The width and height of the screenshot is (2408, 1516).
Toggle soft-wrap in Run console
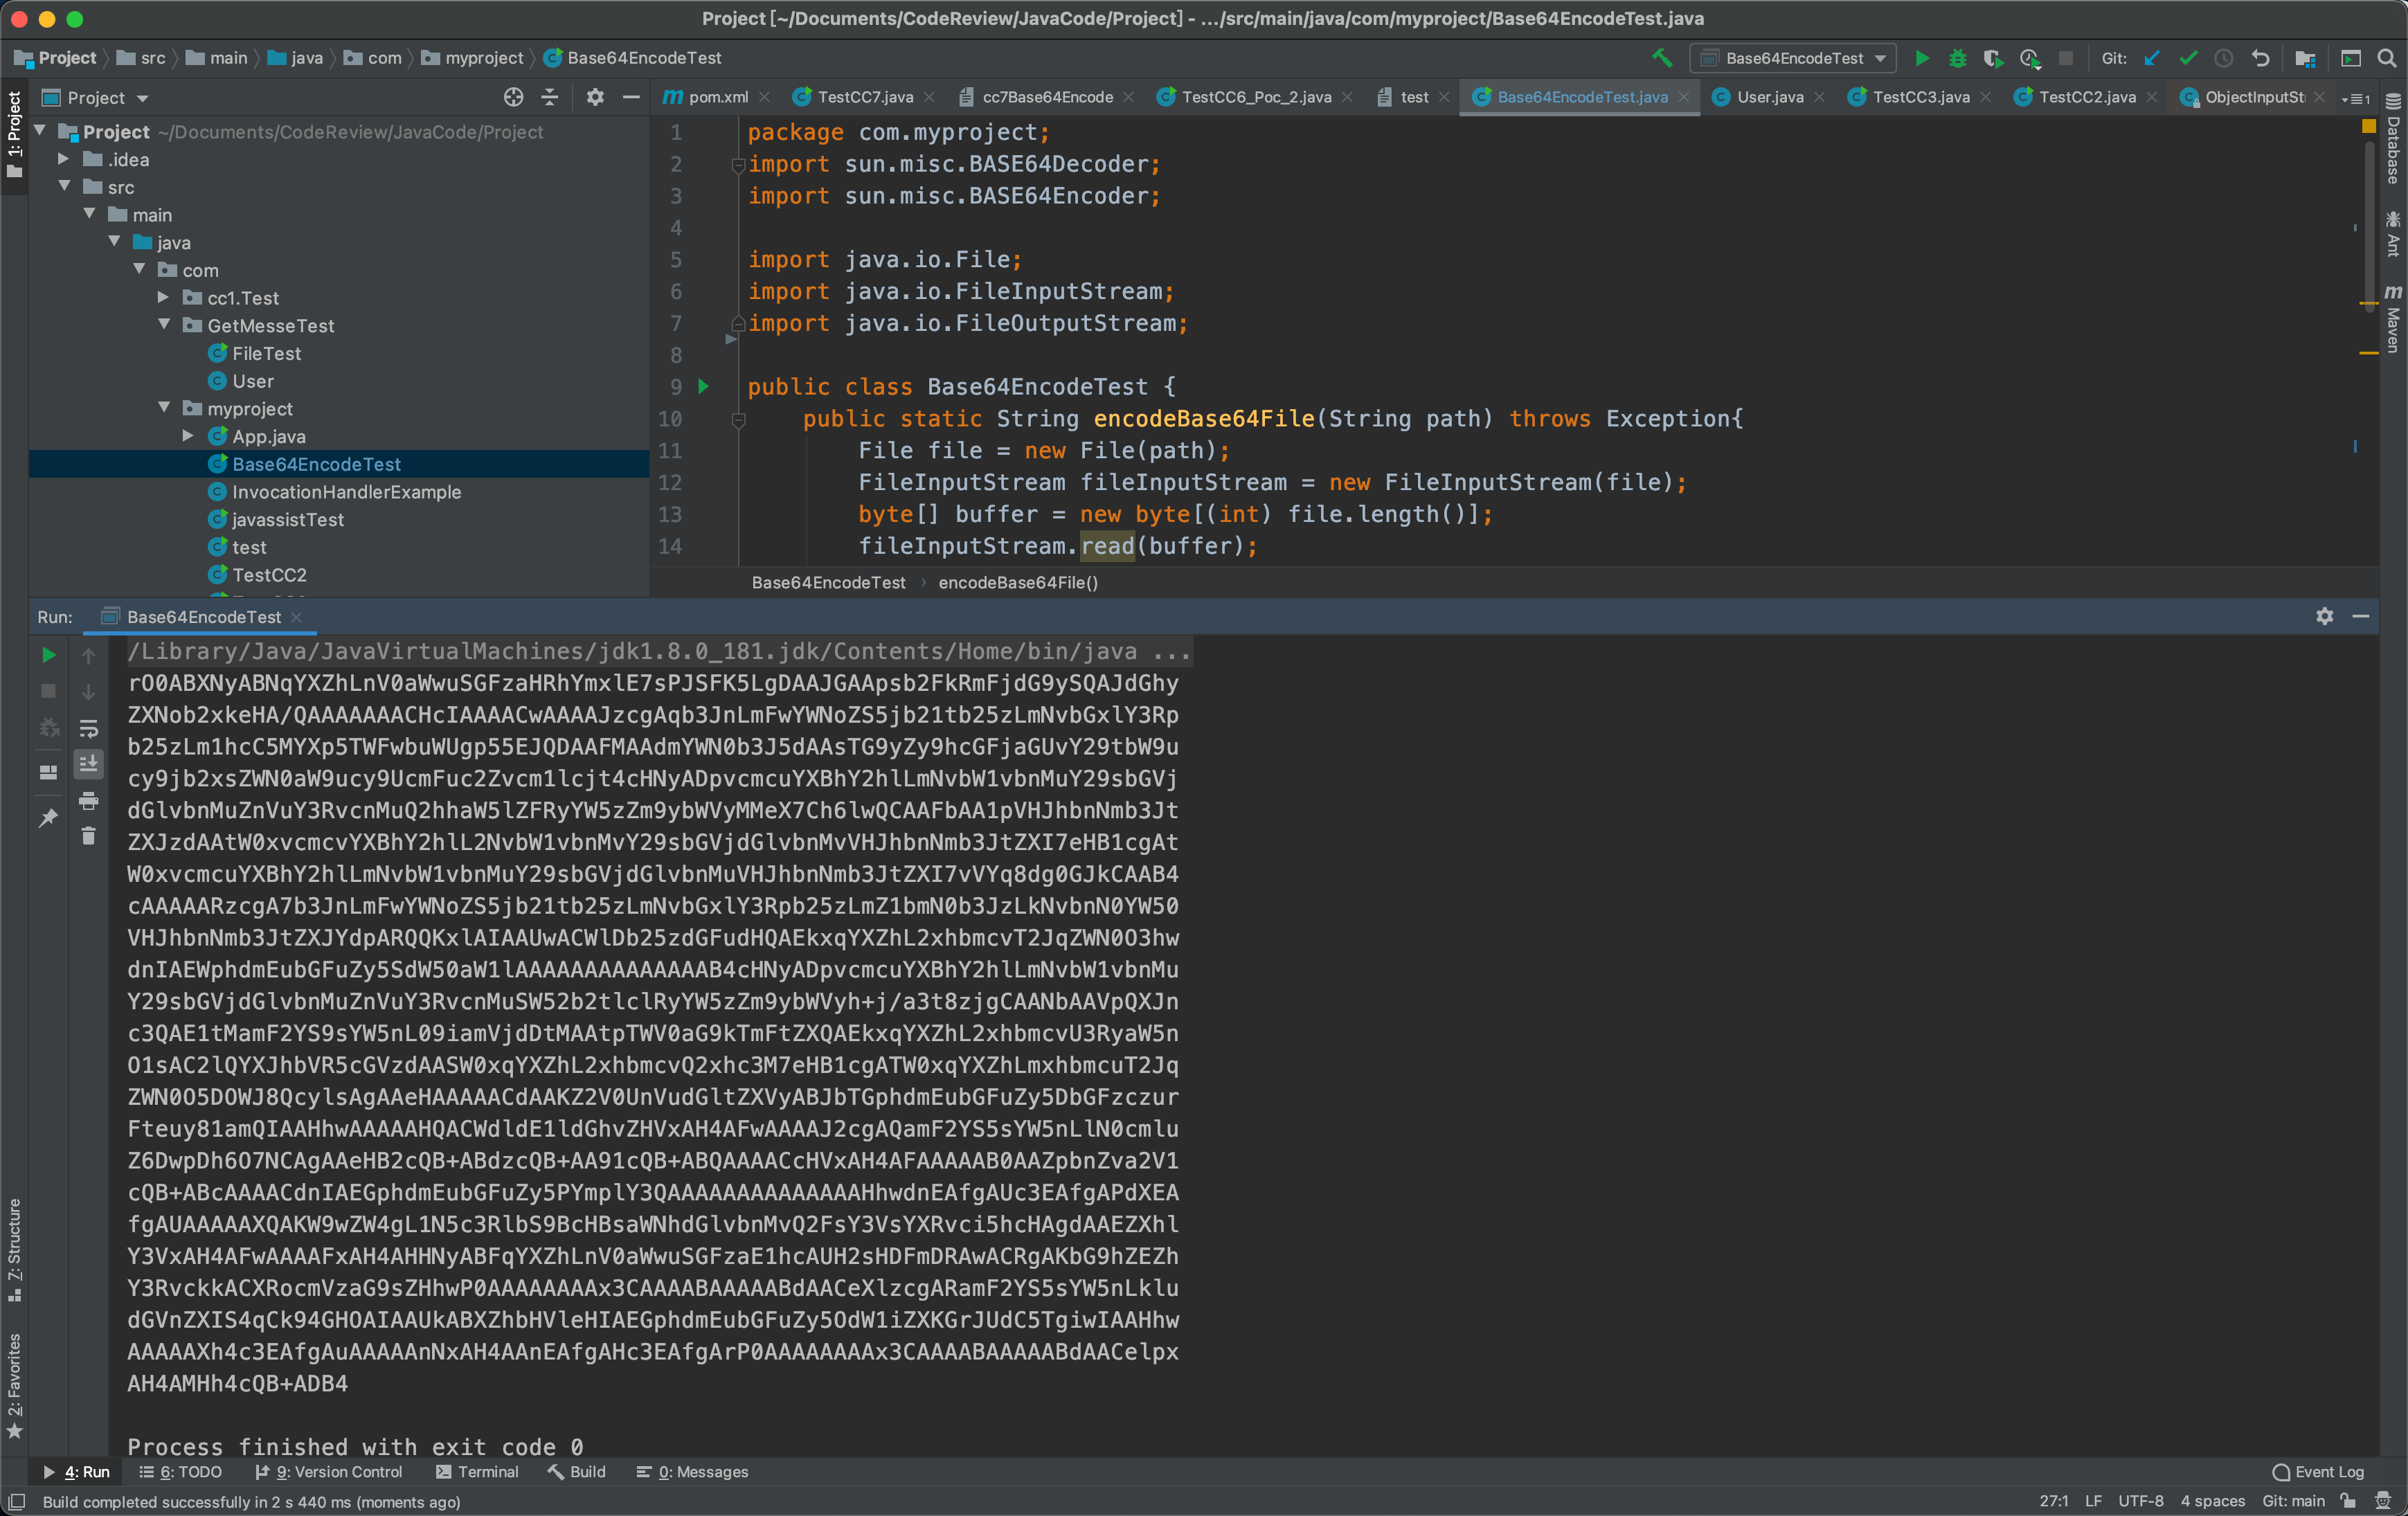pos(88,728)
